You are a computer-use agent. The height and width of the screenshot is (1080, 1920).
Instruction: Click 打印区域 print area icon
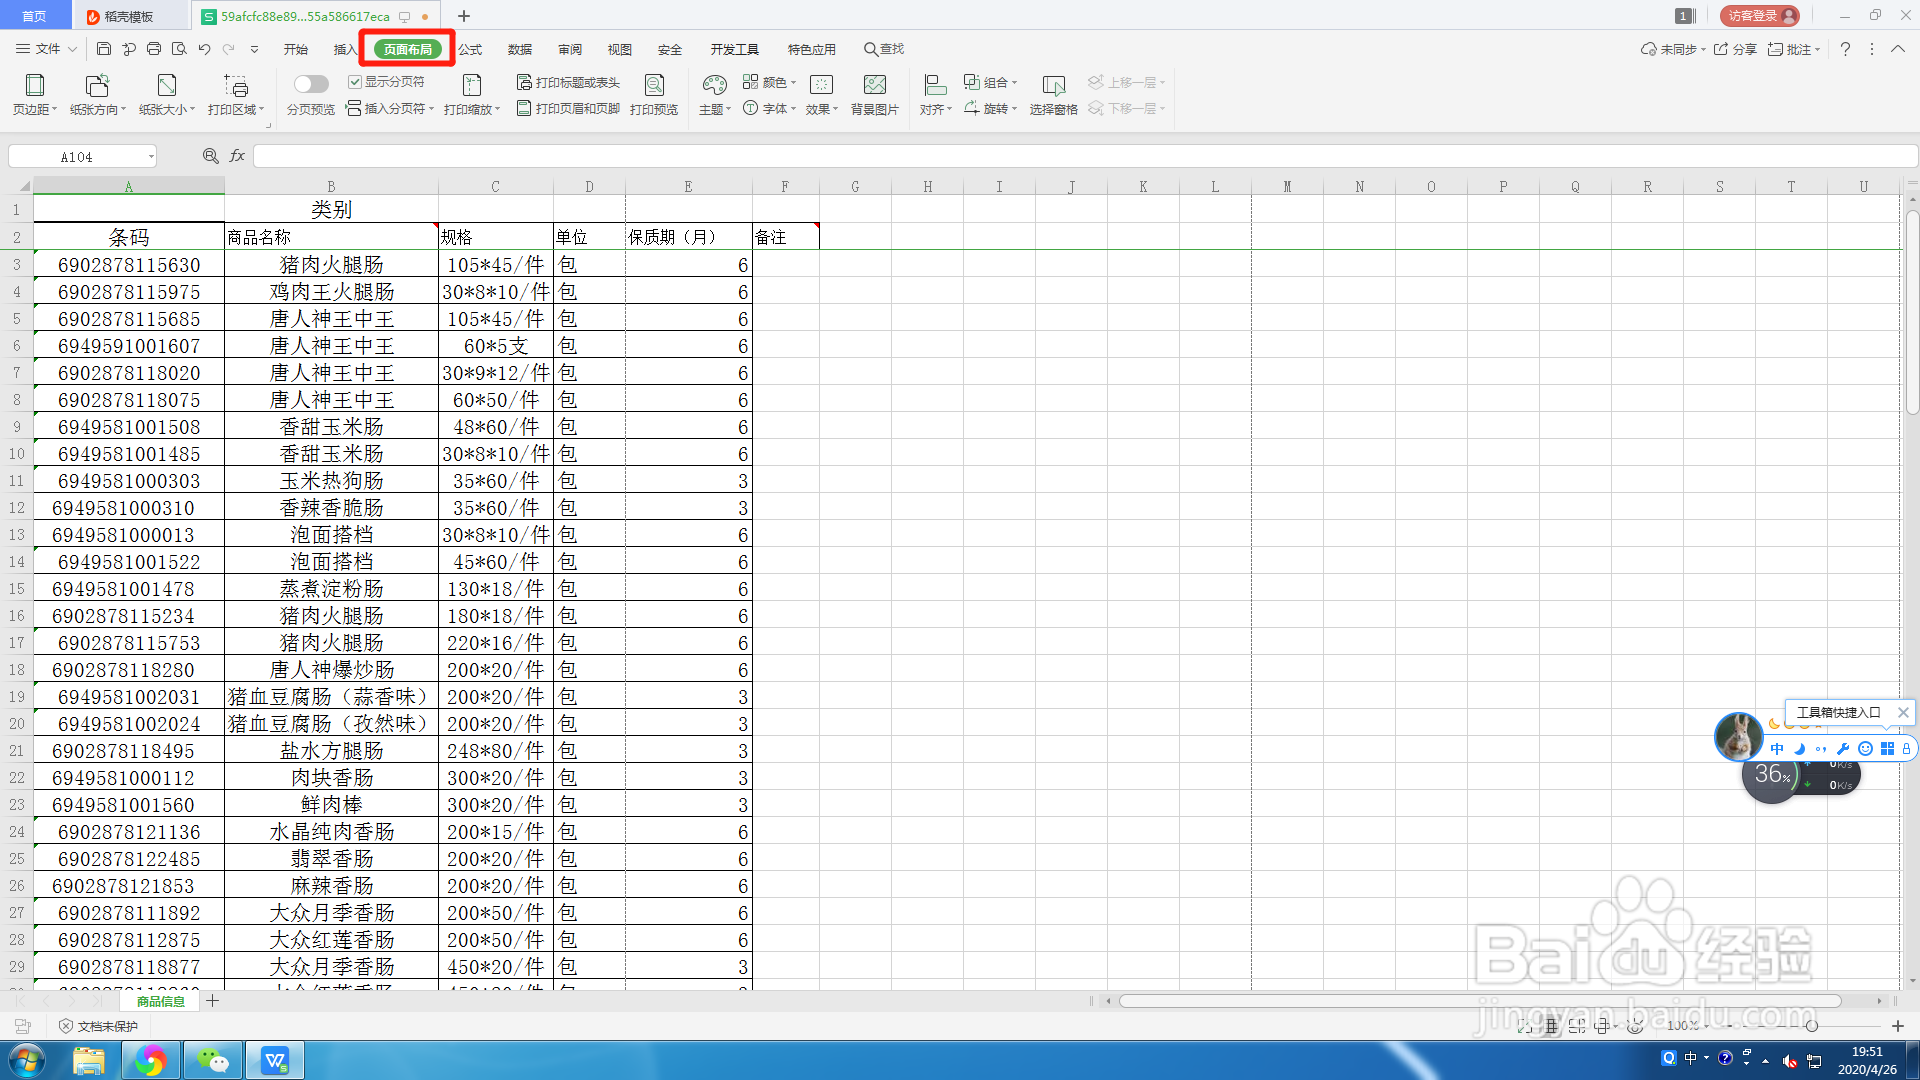pyautogui.click(x=236, y=86)
